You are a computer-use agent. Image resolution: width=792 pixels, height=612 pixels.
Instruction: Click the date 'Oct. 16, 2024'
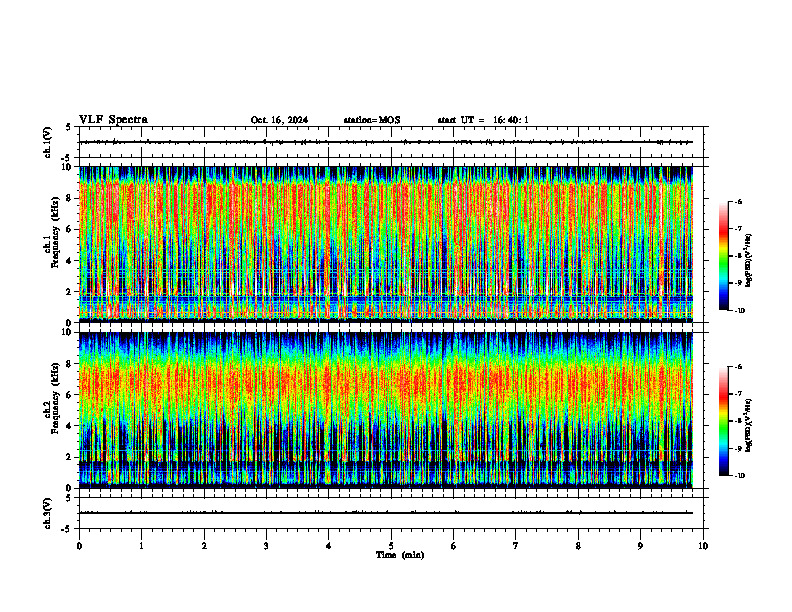(279, 120)
